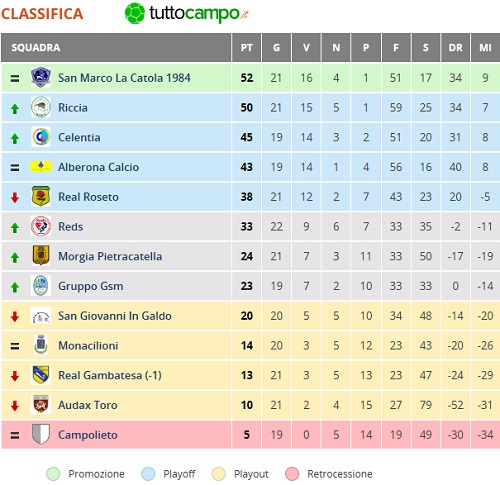This screenshot has width=500, height=485.
Task: Click the Morgia Pietracatella shield icon
Action: tap(41, 256)
